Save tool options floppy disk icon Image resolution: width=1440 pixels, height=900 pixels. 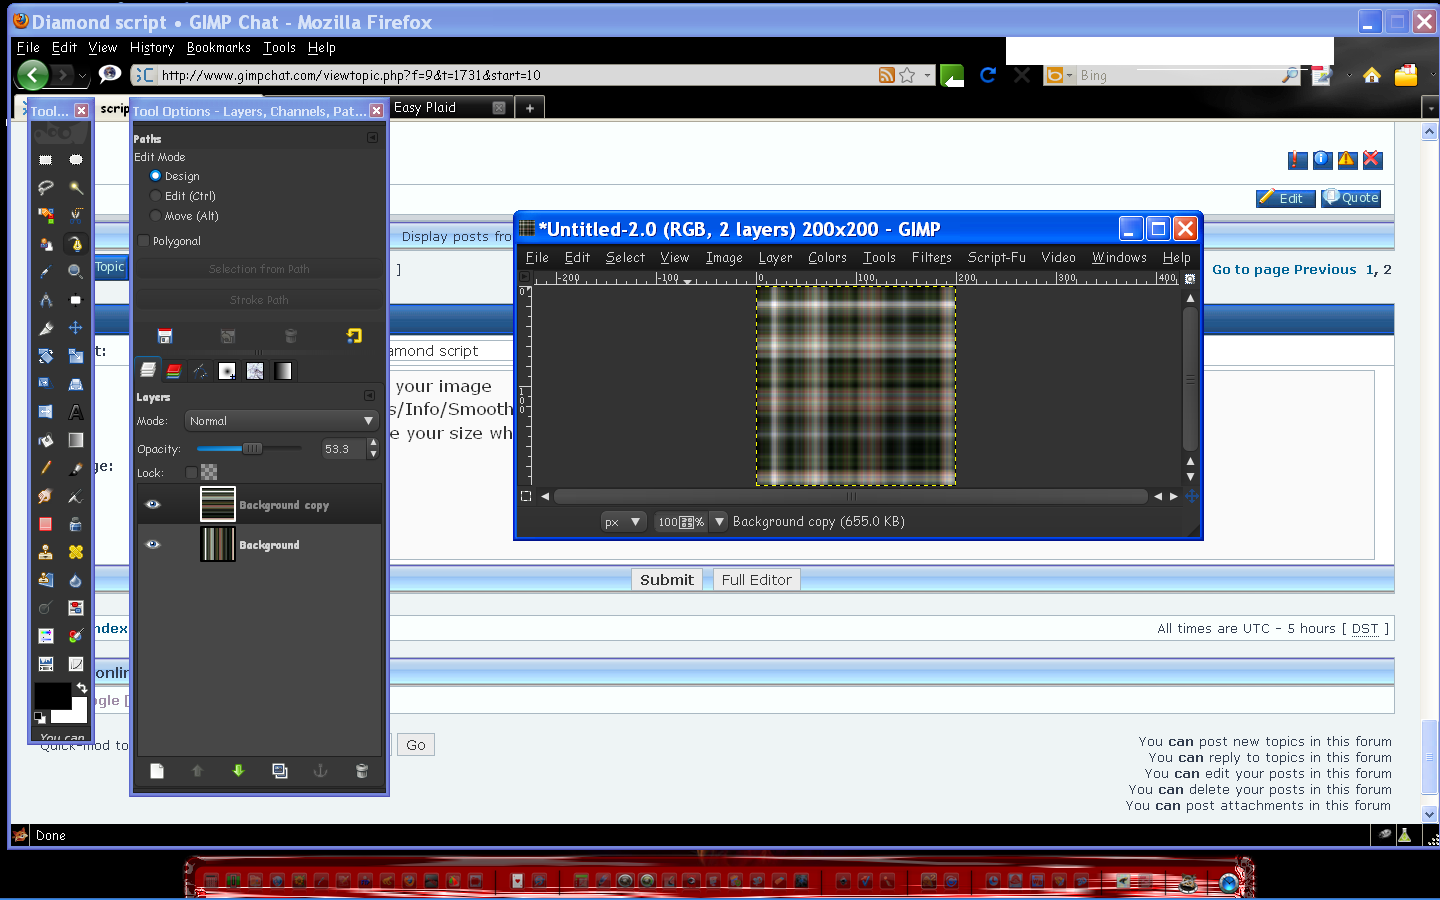click(166, 336)
